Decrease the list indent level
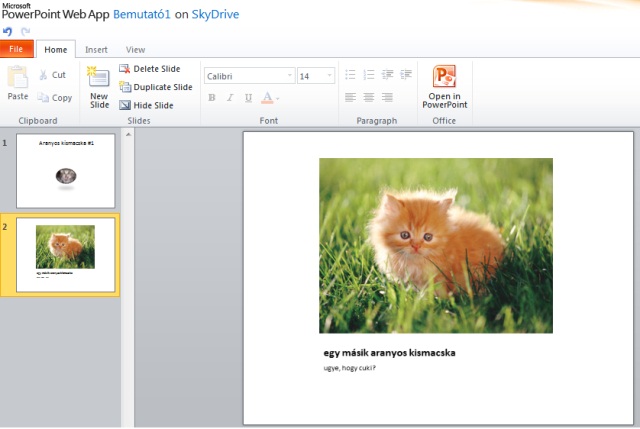This screenshot has width=640, height=429. click(x=387, y=74)
